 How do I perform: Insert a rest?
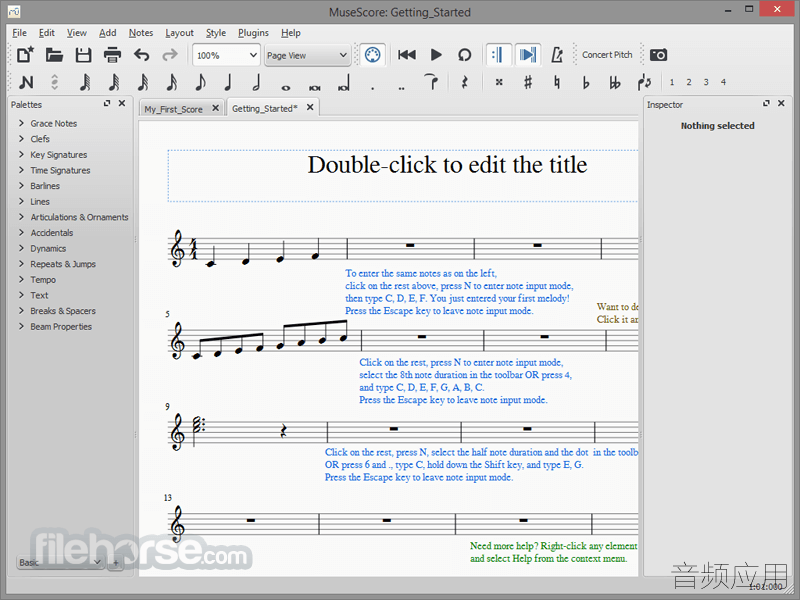click(464, 82)
